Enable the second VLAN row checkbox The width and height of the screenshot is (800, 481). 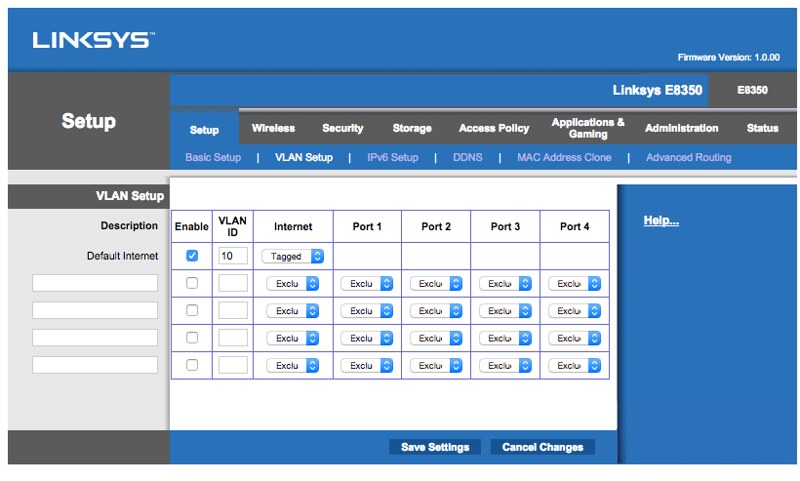coord(192,283)
